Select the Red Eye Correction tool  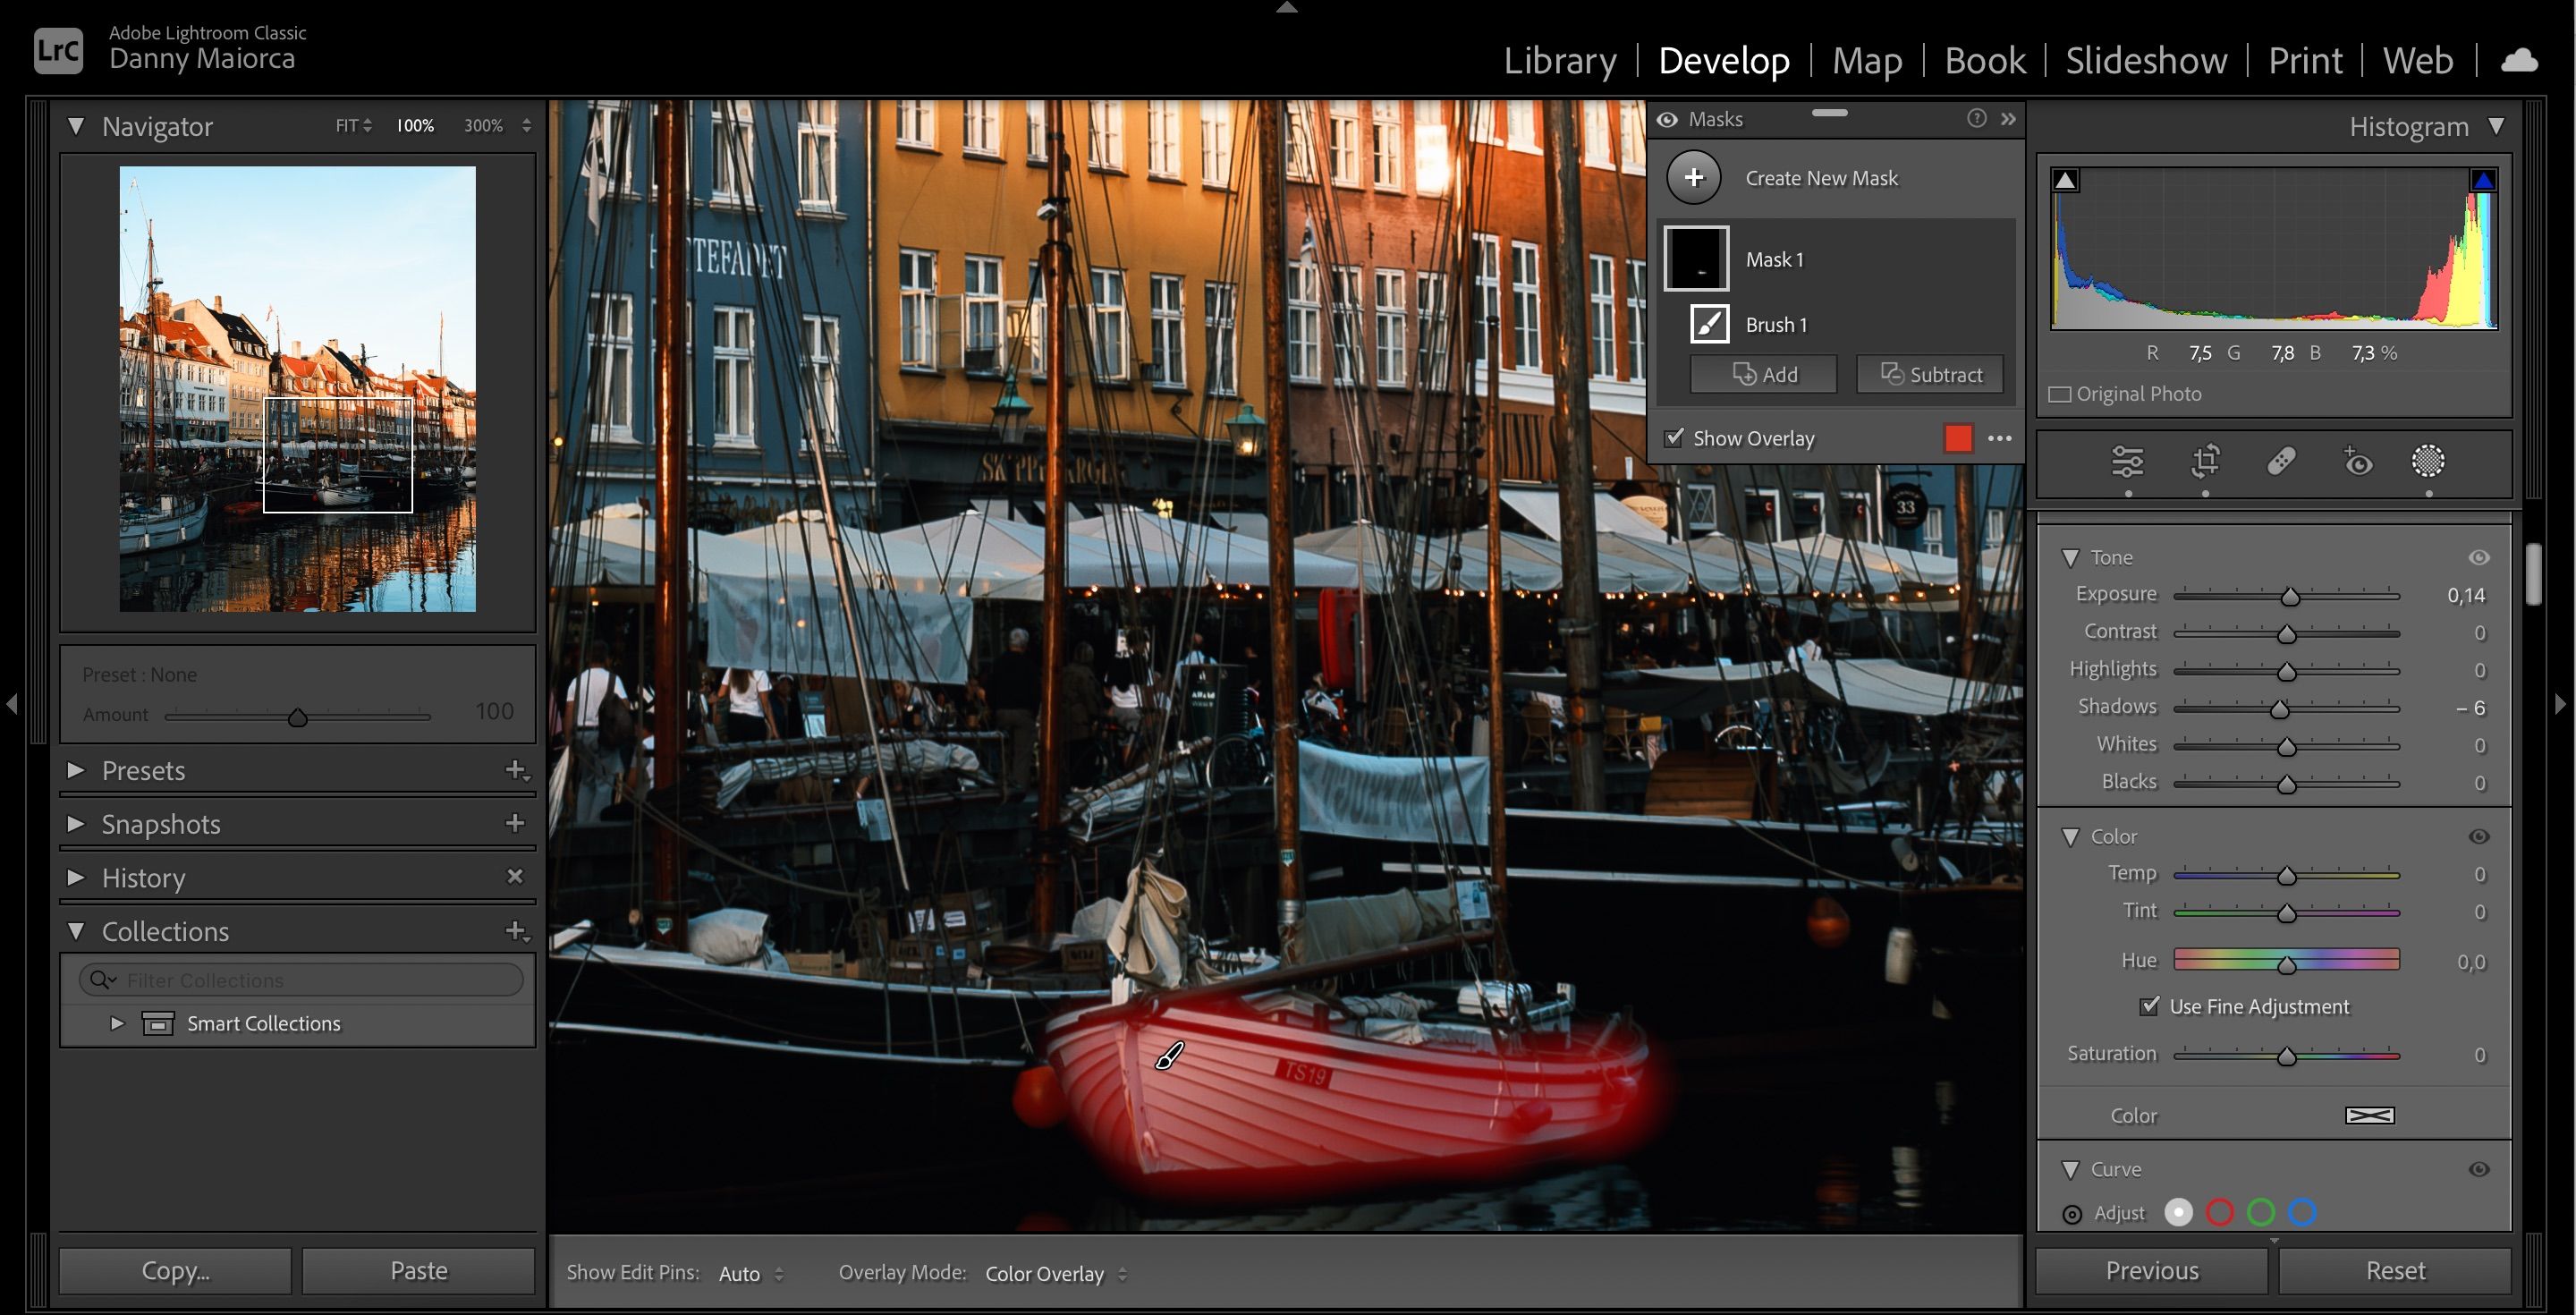(x=2357, y=462)
